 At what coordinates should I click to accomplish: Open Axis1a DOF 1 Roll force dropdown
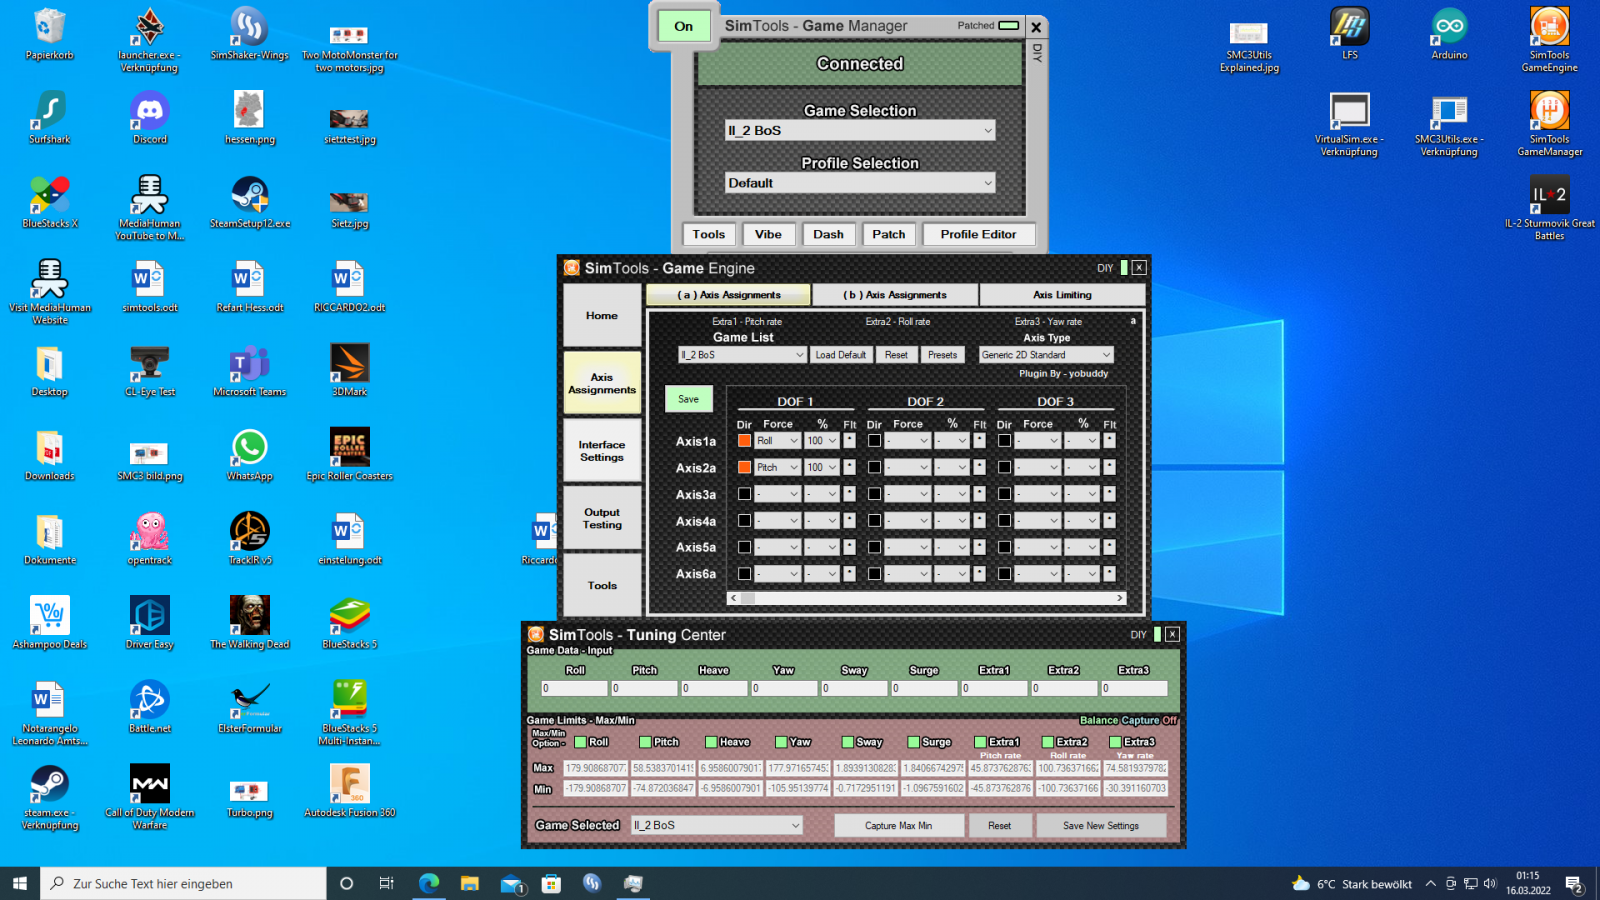pyautogui.click(x=777, y=440)
